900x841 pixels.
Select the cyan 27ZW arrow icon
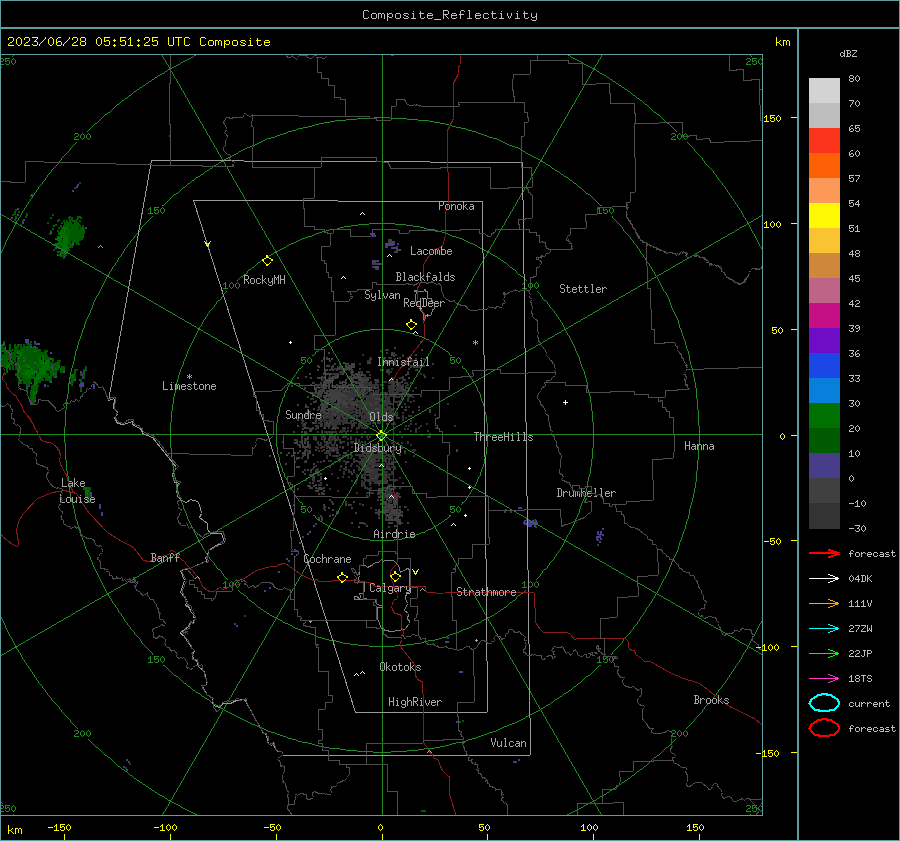824,629
